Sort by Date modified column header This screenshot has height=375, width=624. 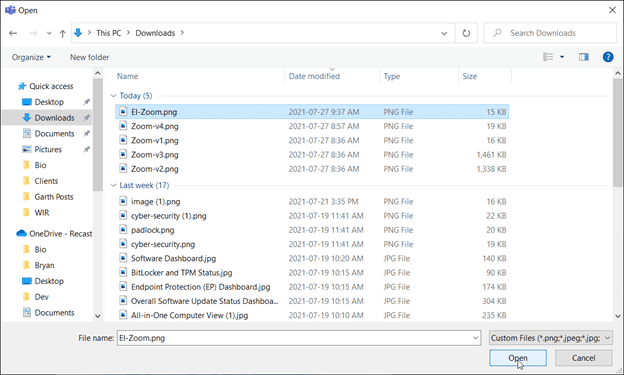[x=314, y=76]
